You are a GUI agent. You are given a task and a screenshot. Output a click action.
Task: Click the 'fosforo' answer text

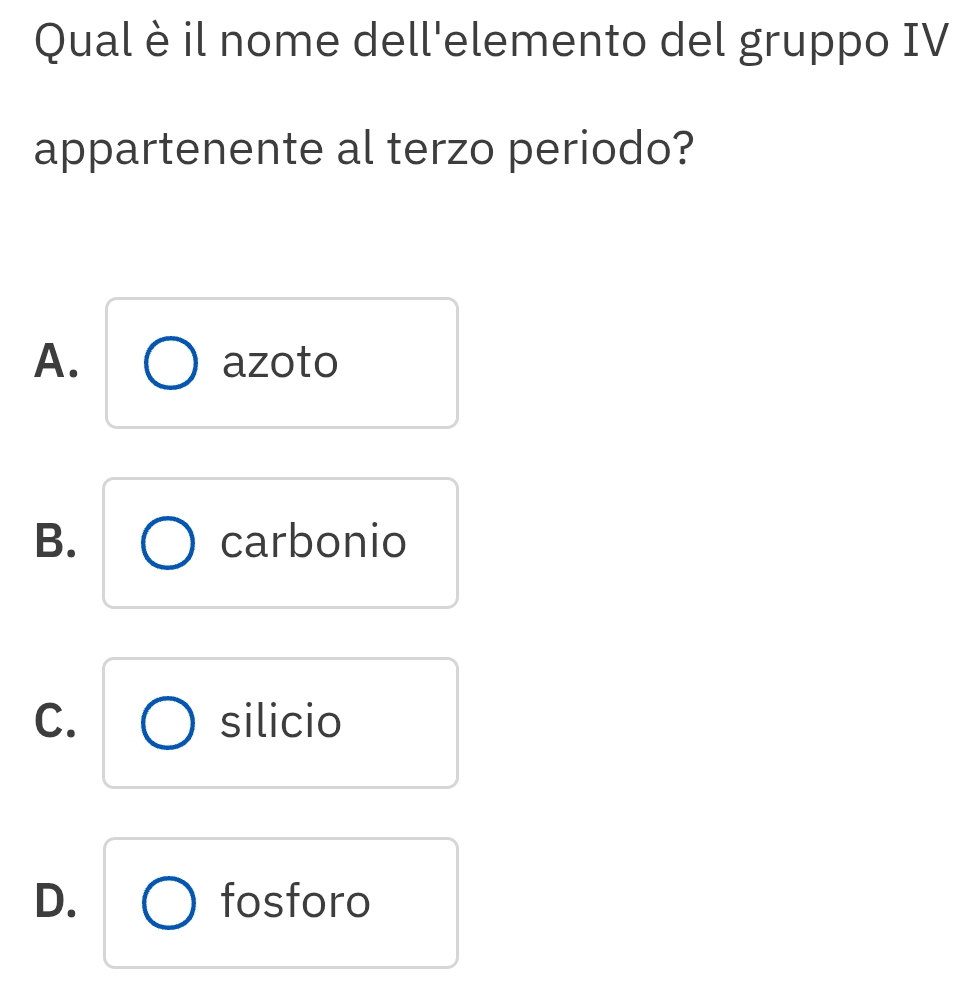(296, 902)
